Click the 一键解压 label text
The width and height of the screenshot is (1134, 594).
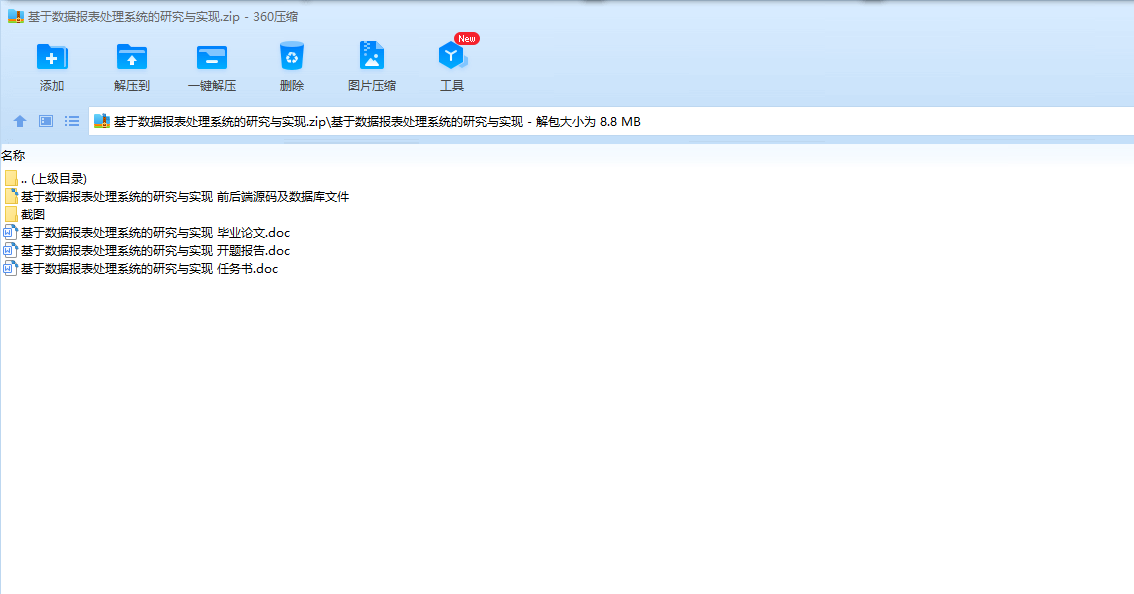[212, 85]
